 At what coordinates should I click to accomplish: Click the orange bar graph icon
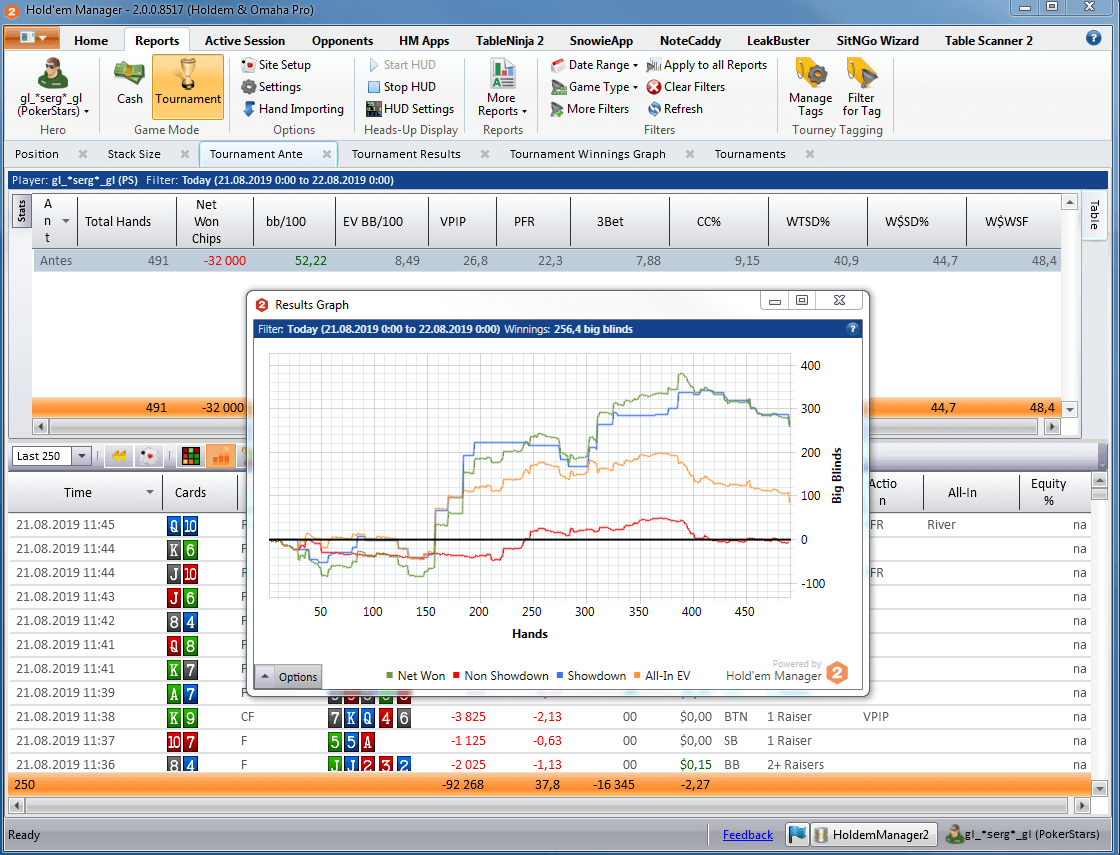221,456
